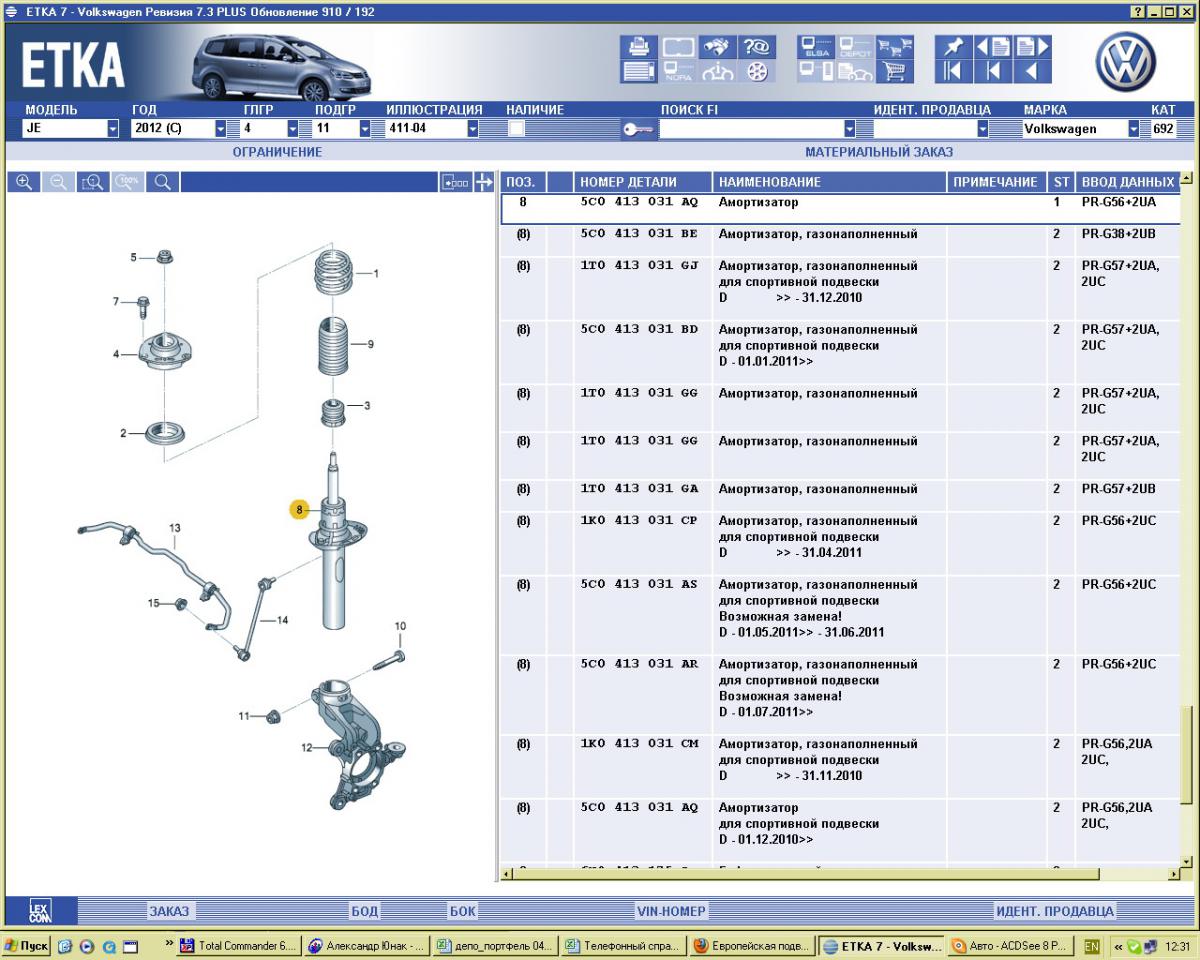The width and height of the screenshot is (1200, 960).
Task: Click the binoculars search icon
Action: pyautogui.click(x=720, y=47)
